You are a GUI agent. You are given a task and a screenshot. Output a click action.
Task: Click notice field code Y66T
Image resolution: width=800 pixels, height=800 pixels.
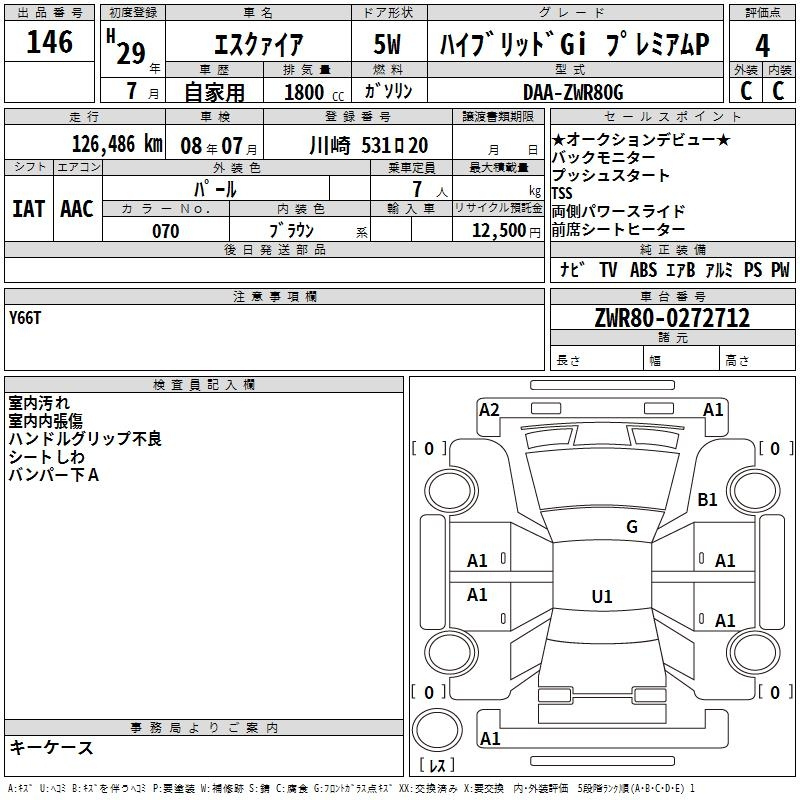24,318
